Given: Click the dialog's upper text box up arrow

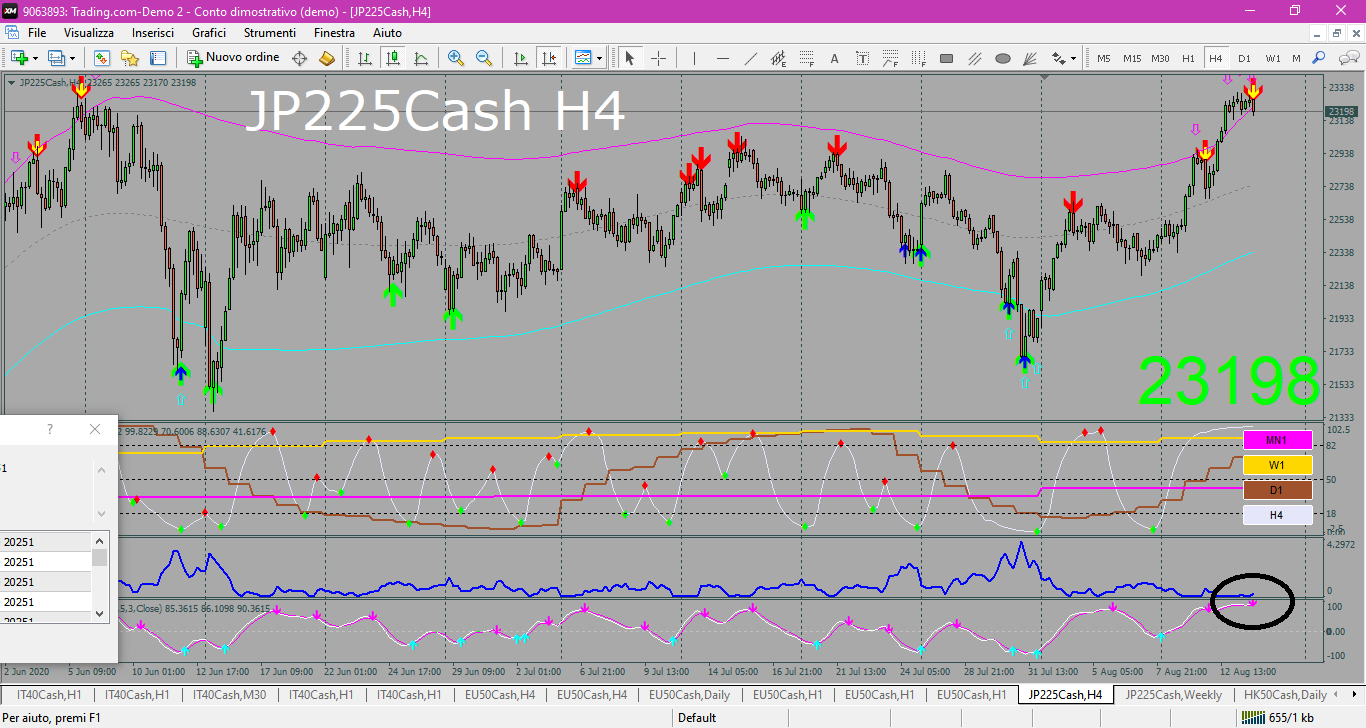Looking at the screenshot, I should coord(101,468).
